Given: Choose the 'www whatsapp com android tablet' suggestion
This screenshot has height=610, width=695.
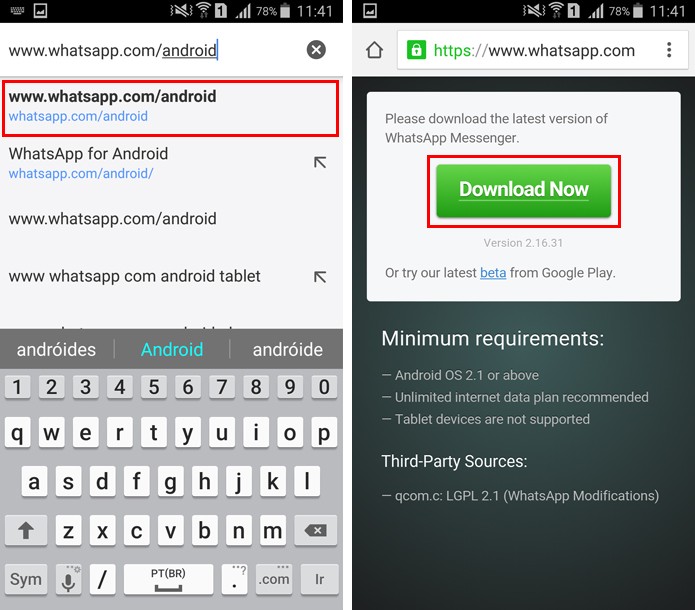Looking at the screenshot, I should point(134,276).
